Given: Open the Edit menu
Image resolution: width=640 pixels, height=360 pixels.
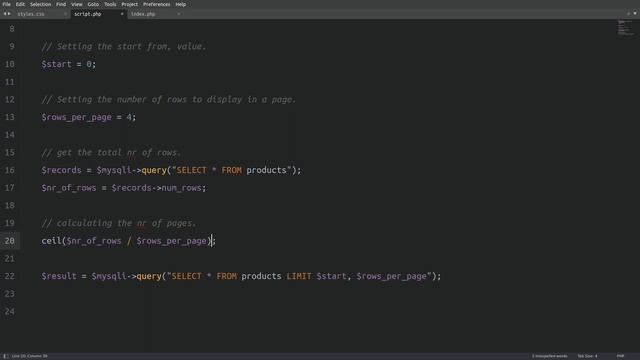Looking at the screenshot, I should pos(20,4).
